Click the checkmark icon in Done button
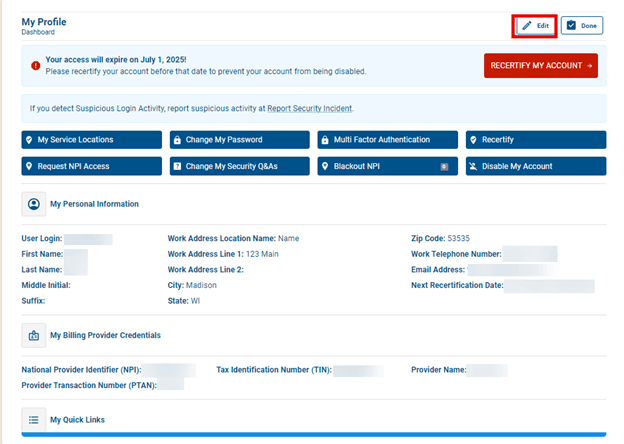The width and height of the screenshot is (624, 444). [x=571, y=26]
